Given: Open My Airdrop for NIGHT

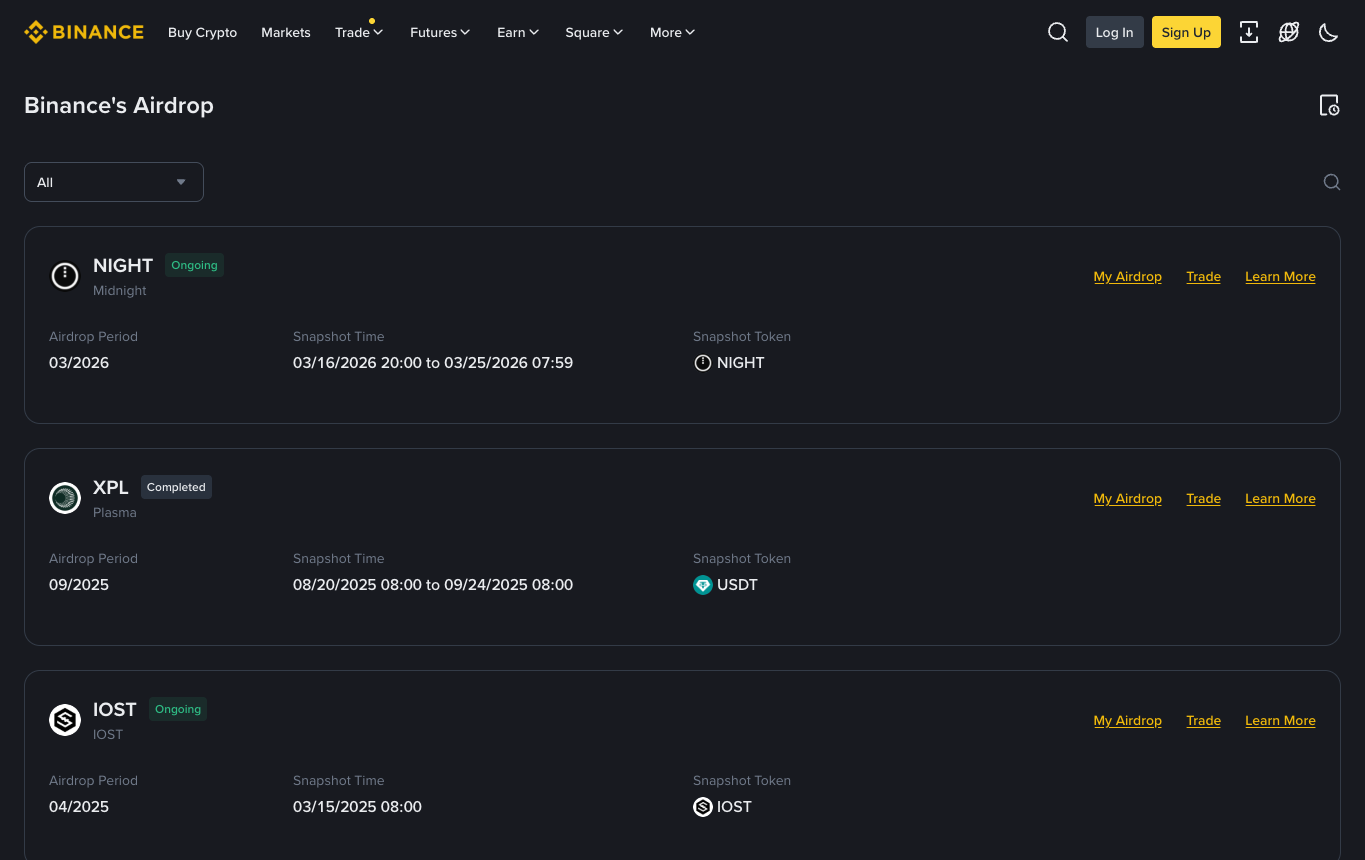Looking at the screenshot, I should (1128, 277).
